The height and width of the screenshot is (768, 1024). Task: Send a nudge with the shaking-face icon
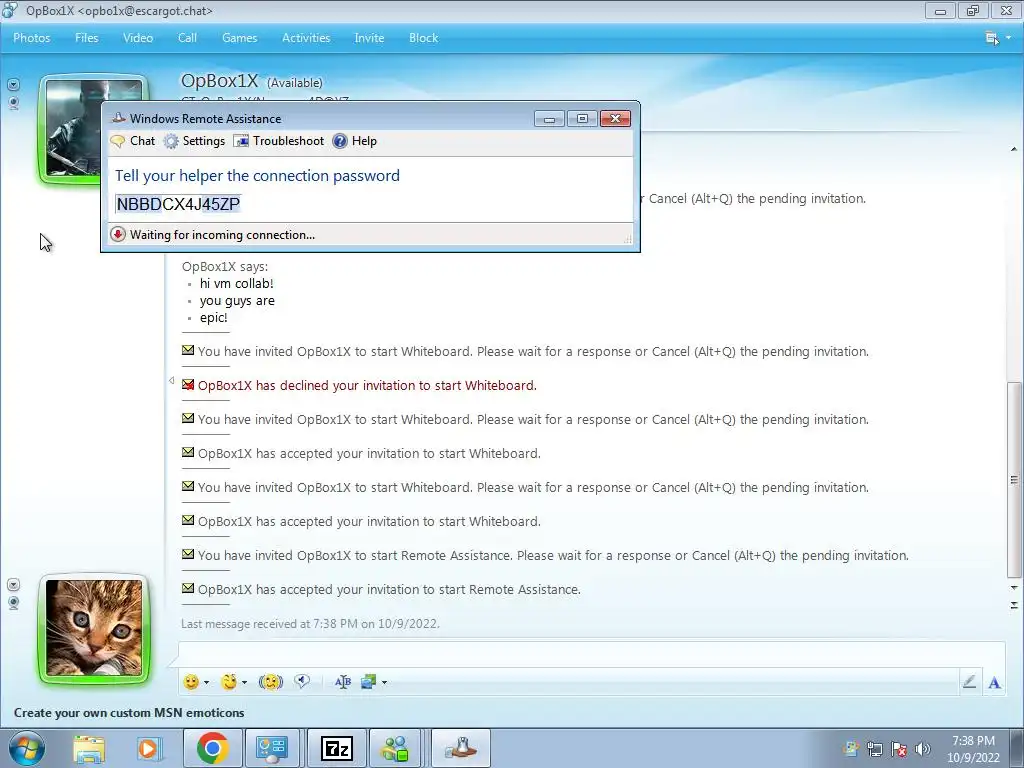pyautogui.click(x=270, y=682)
